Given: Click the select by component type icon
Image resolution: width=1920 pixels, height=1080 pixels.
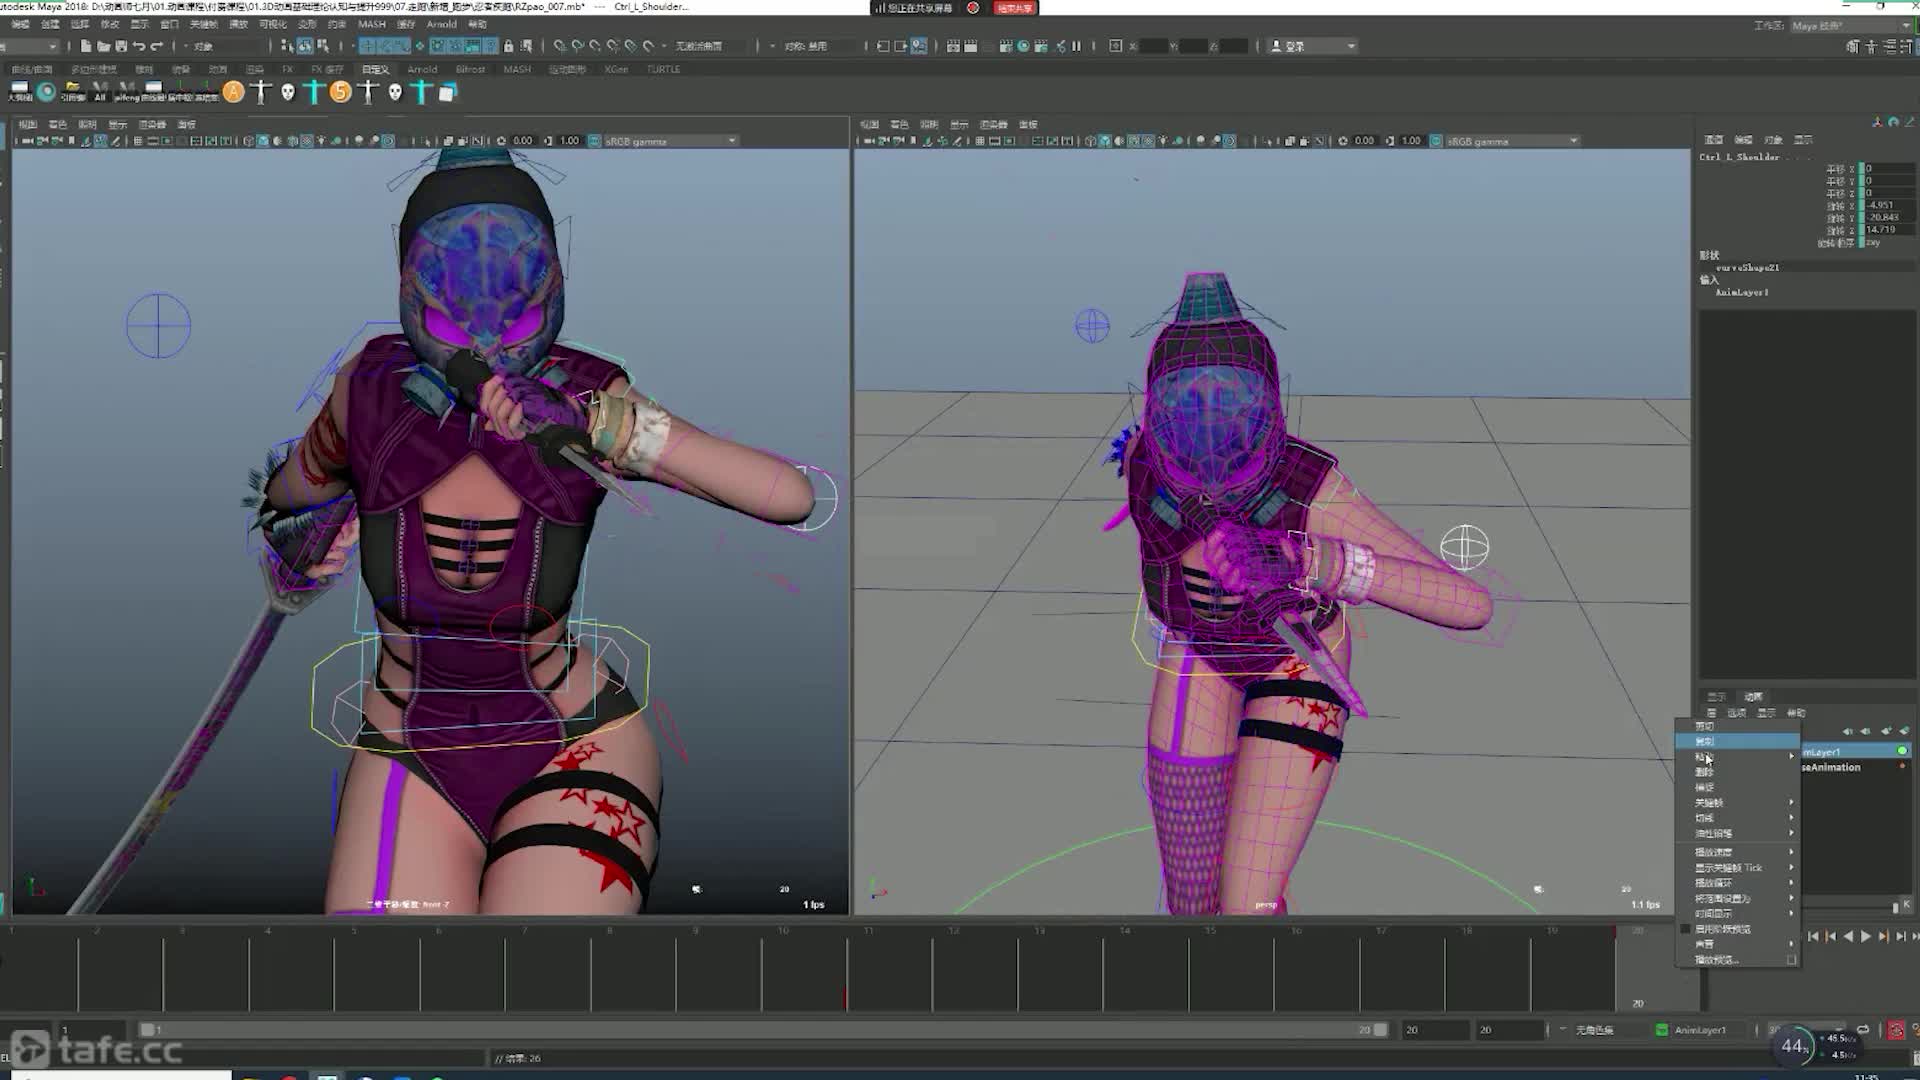Looking at the screenshot, I should pos(323,46).
